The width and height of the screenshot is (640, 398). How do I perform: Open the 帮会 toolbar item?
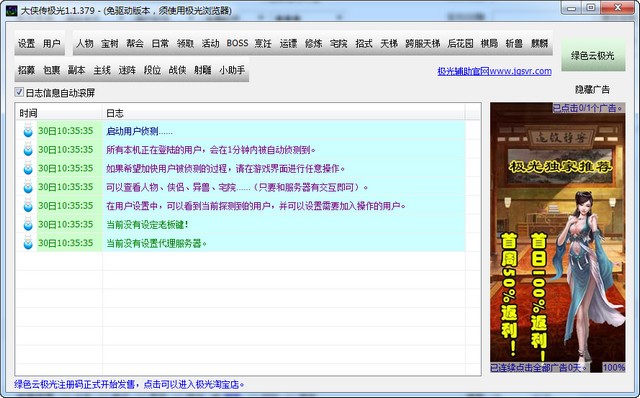click(135, 43)
